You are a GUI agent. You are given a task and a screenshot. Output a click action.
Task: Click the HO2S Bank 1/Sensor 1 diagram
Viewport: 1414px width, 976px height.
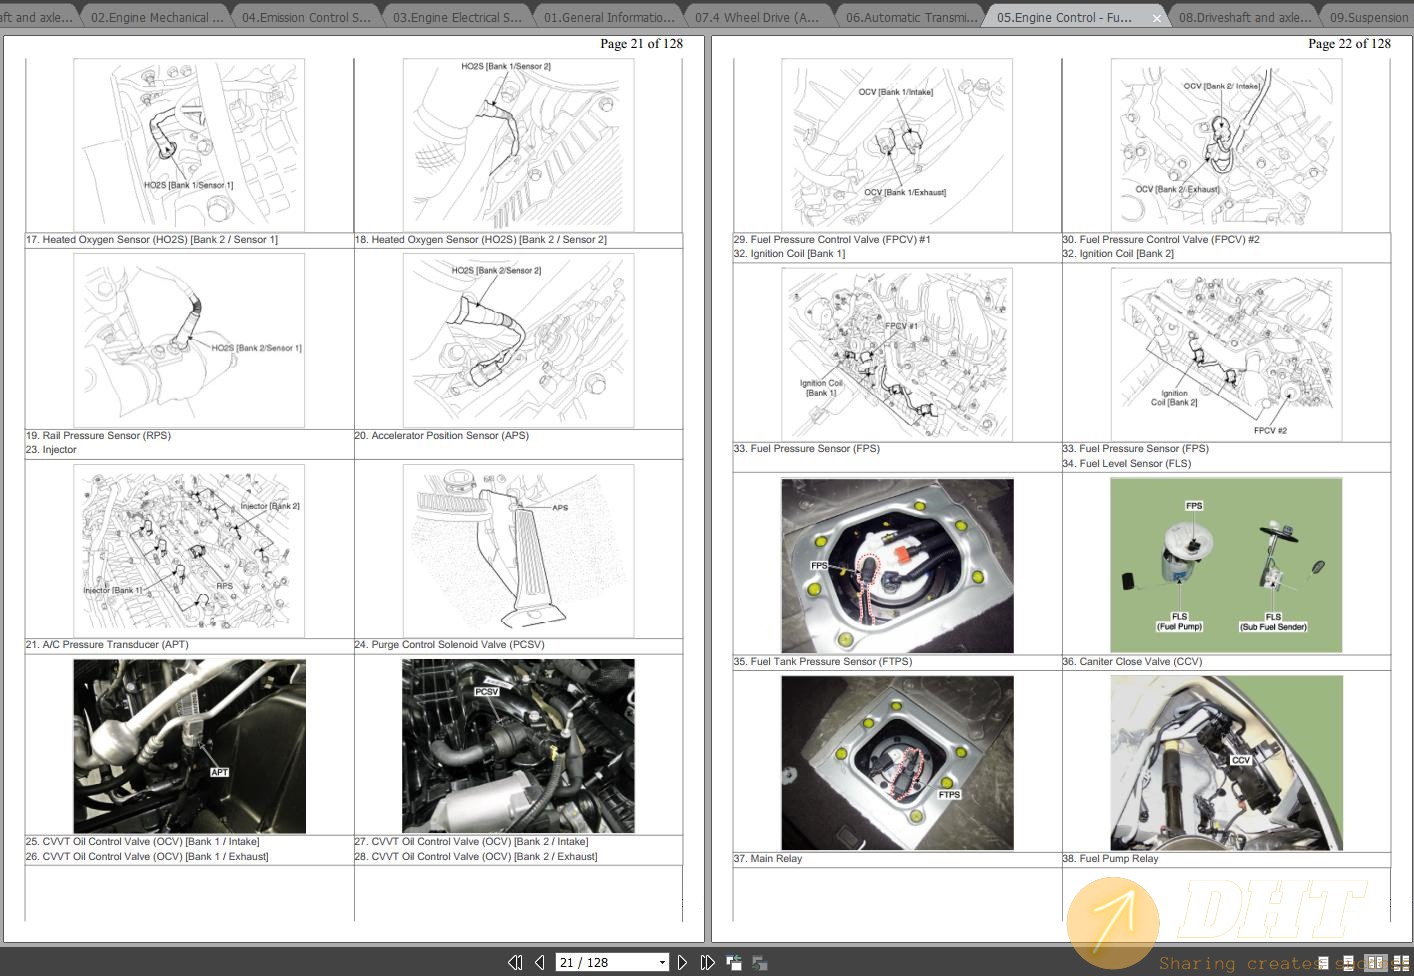(189, 145)
